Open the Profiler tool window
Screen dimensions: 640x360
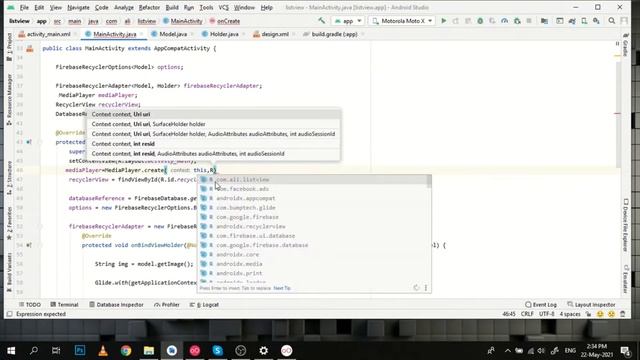click(167, 304)
